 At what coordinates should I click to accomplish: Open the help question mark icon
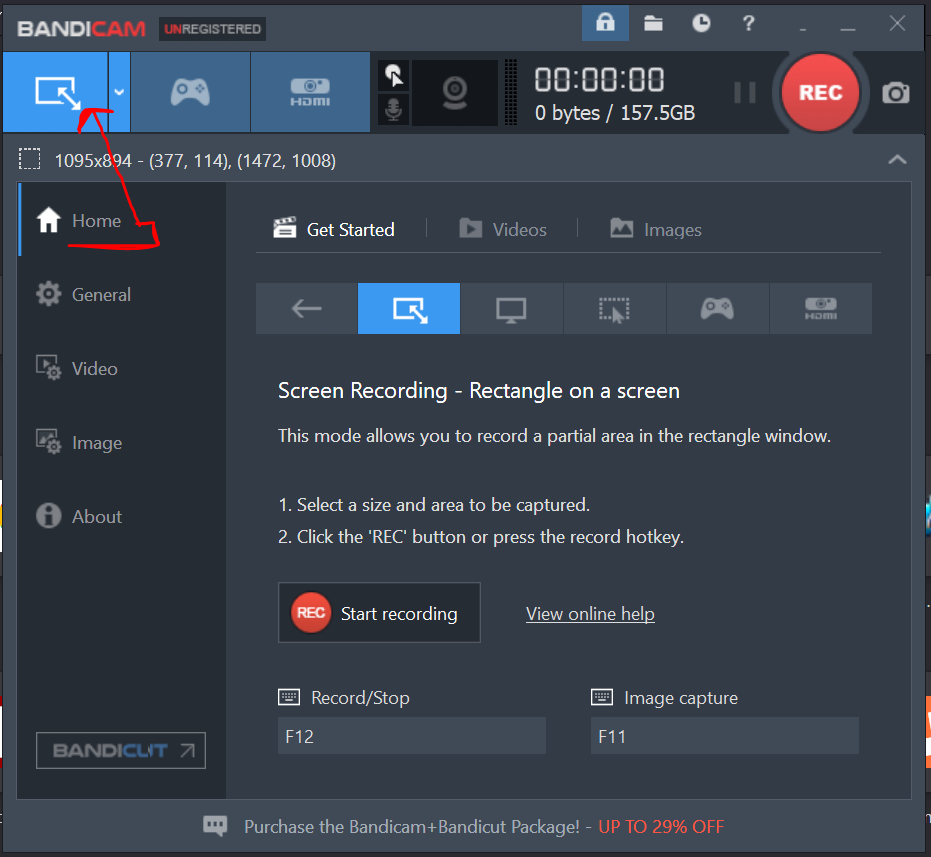pos(748,23)
